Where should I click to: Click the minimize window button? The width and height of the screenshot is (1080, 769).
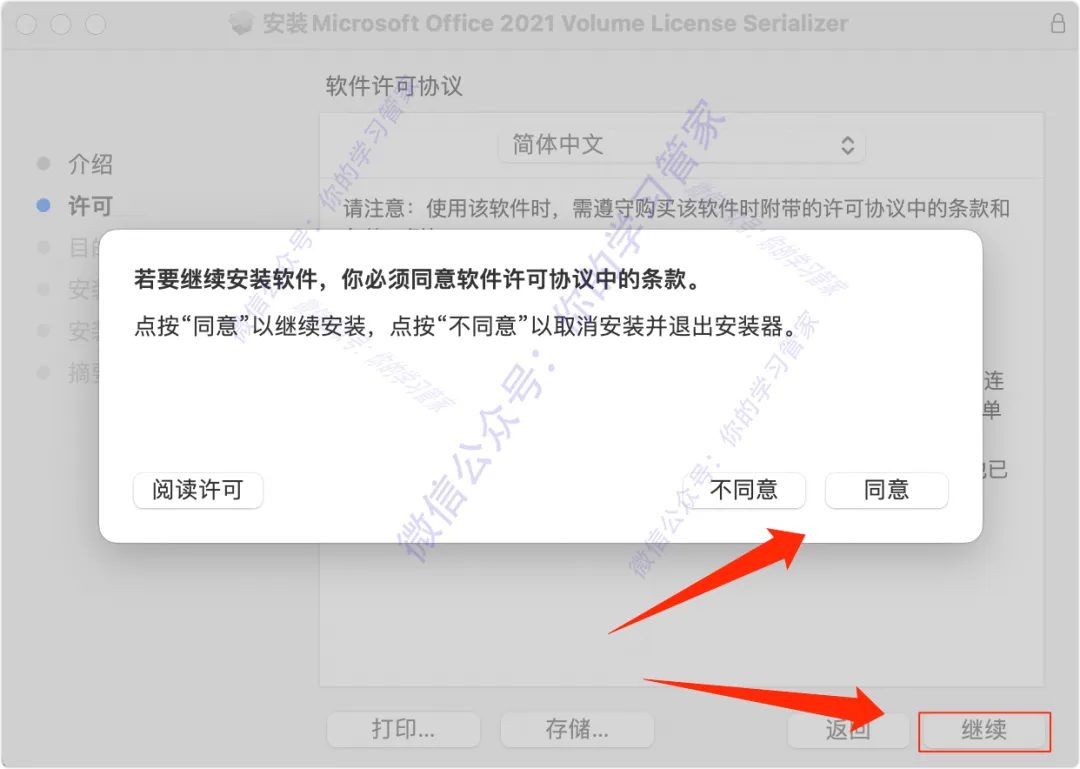pos(61,24)
